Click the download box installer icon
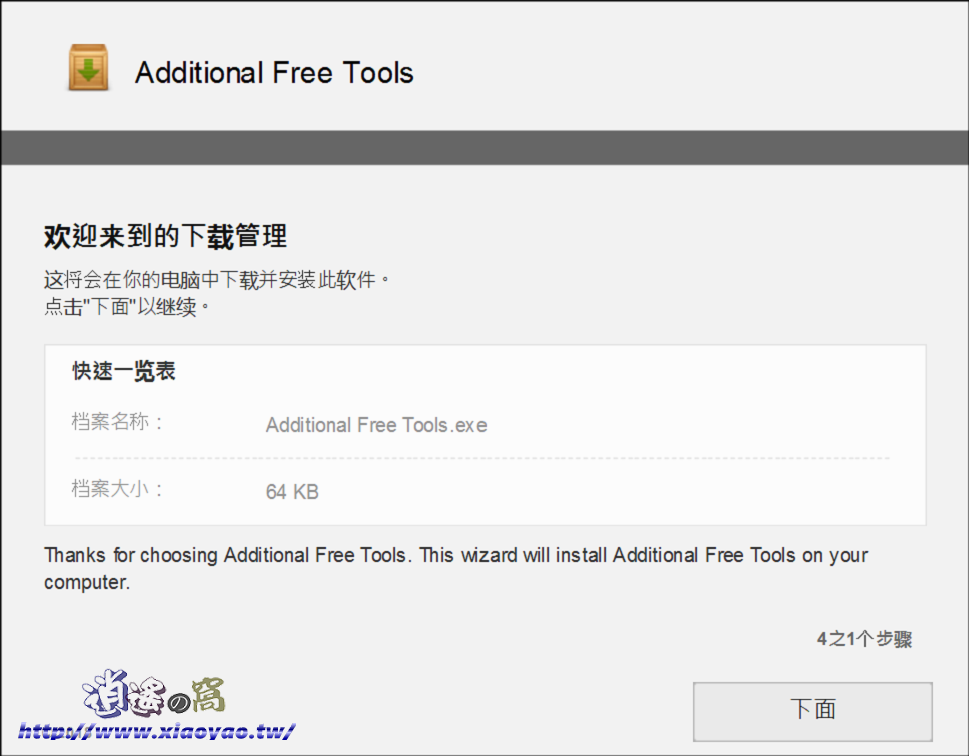Image resolution: width=969 pixels, height=756 pixels. pyautogui.click(x=88, y=67)
